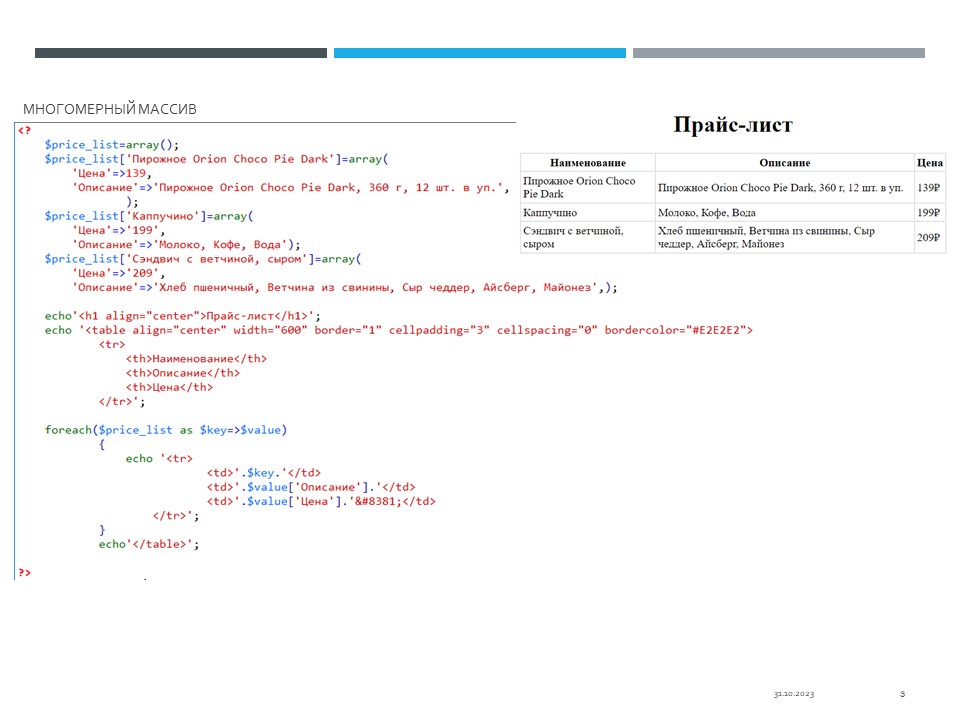Select the "Описание" table header cell

point(784,163)
